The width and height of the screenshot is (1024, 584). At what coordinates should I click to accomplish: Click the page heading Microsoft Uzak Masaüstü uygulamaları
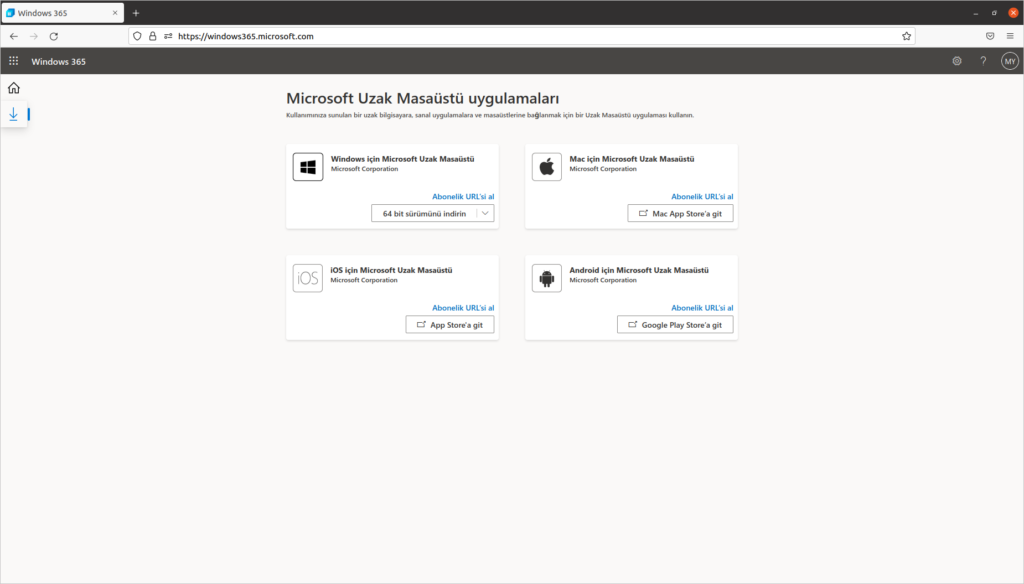point(423,99)
